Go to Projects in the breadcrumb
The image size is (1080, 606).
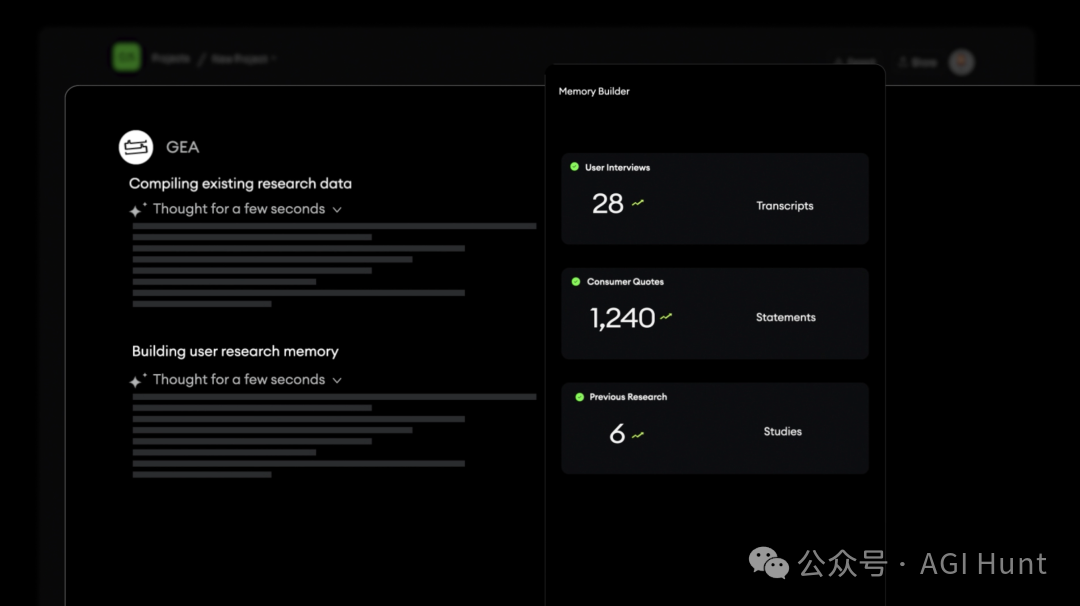(x=170, y=59)
